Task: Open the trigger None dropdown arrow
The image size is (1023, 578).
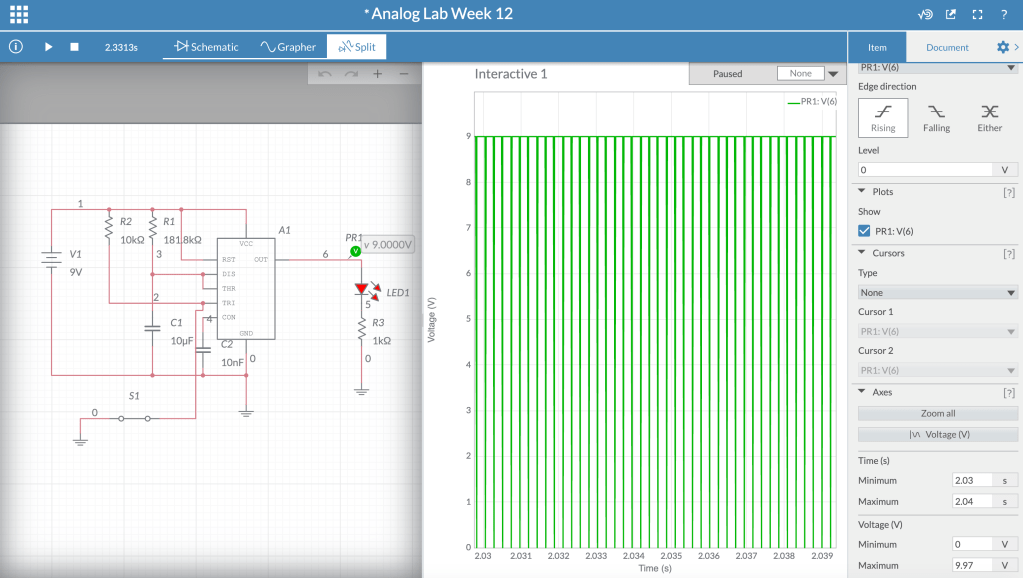Action: (833, 74)
